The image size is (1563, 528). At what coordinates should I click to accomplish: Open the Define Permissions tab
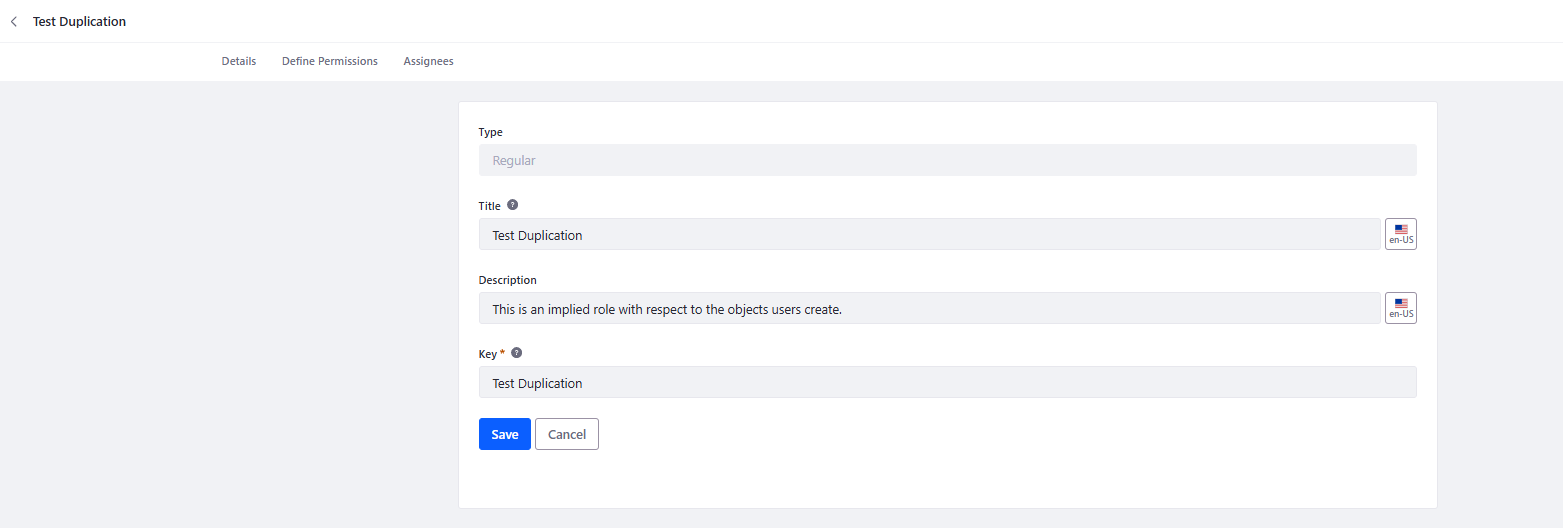(330, 61)
